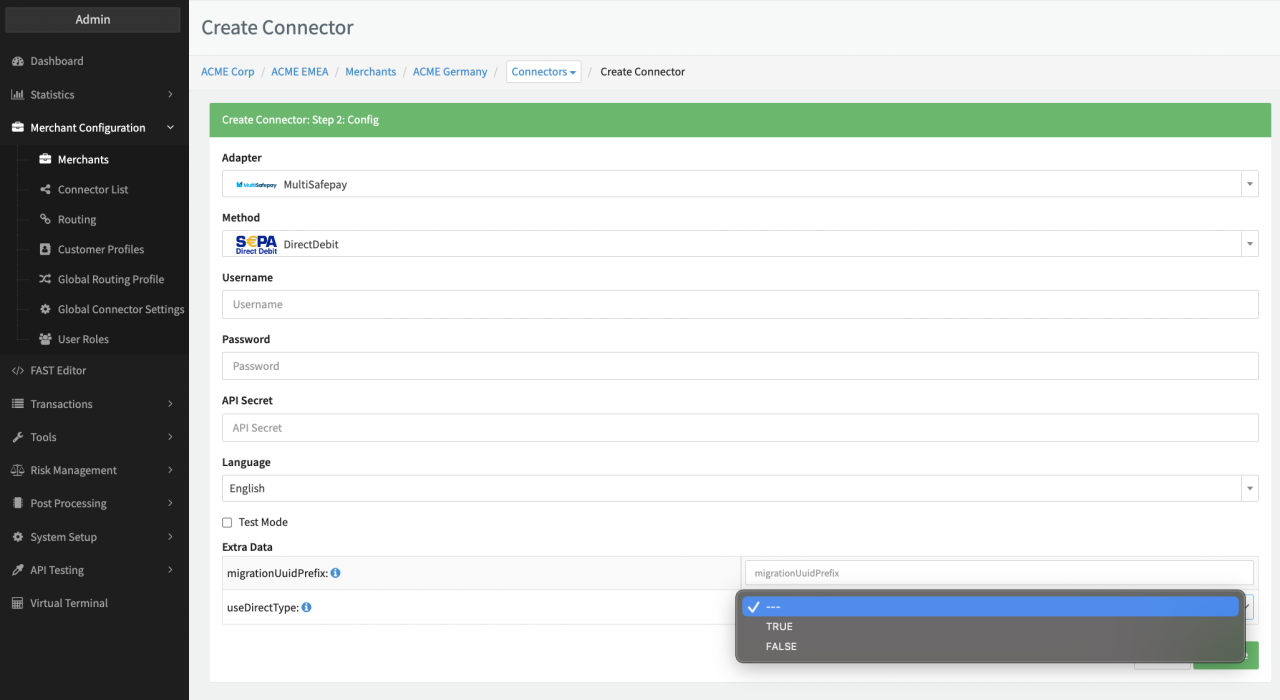This screenshot has width=1280, height=700.
Task: Choose FALSE in the useDirectType list
Action: coord(781,647)
